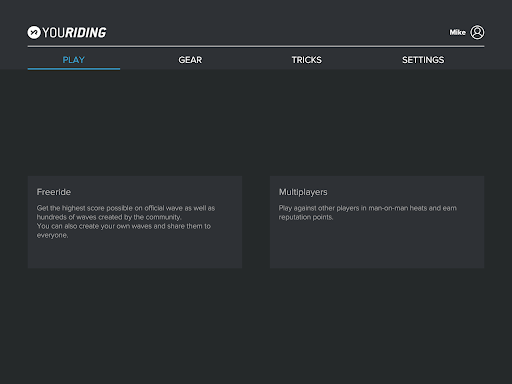This screenshot has height=384, width=512.
Task: Choose the Freeride game mode card
Action: 135,222
